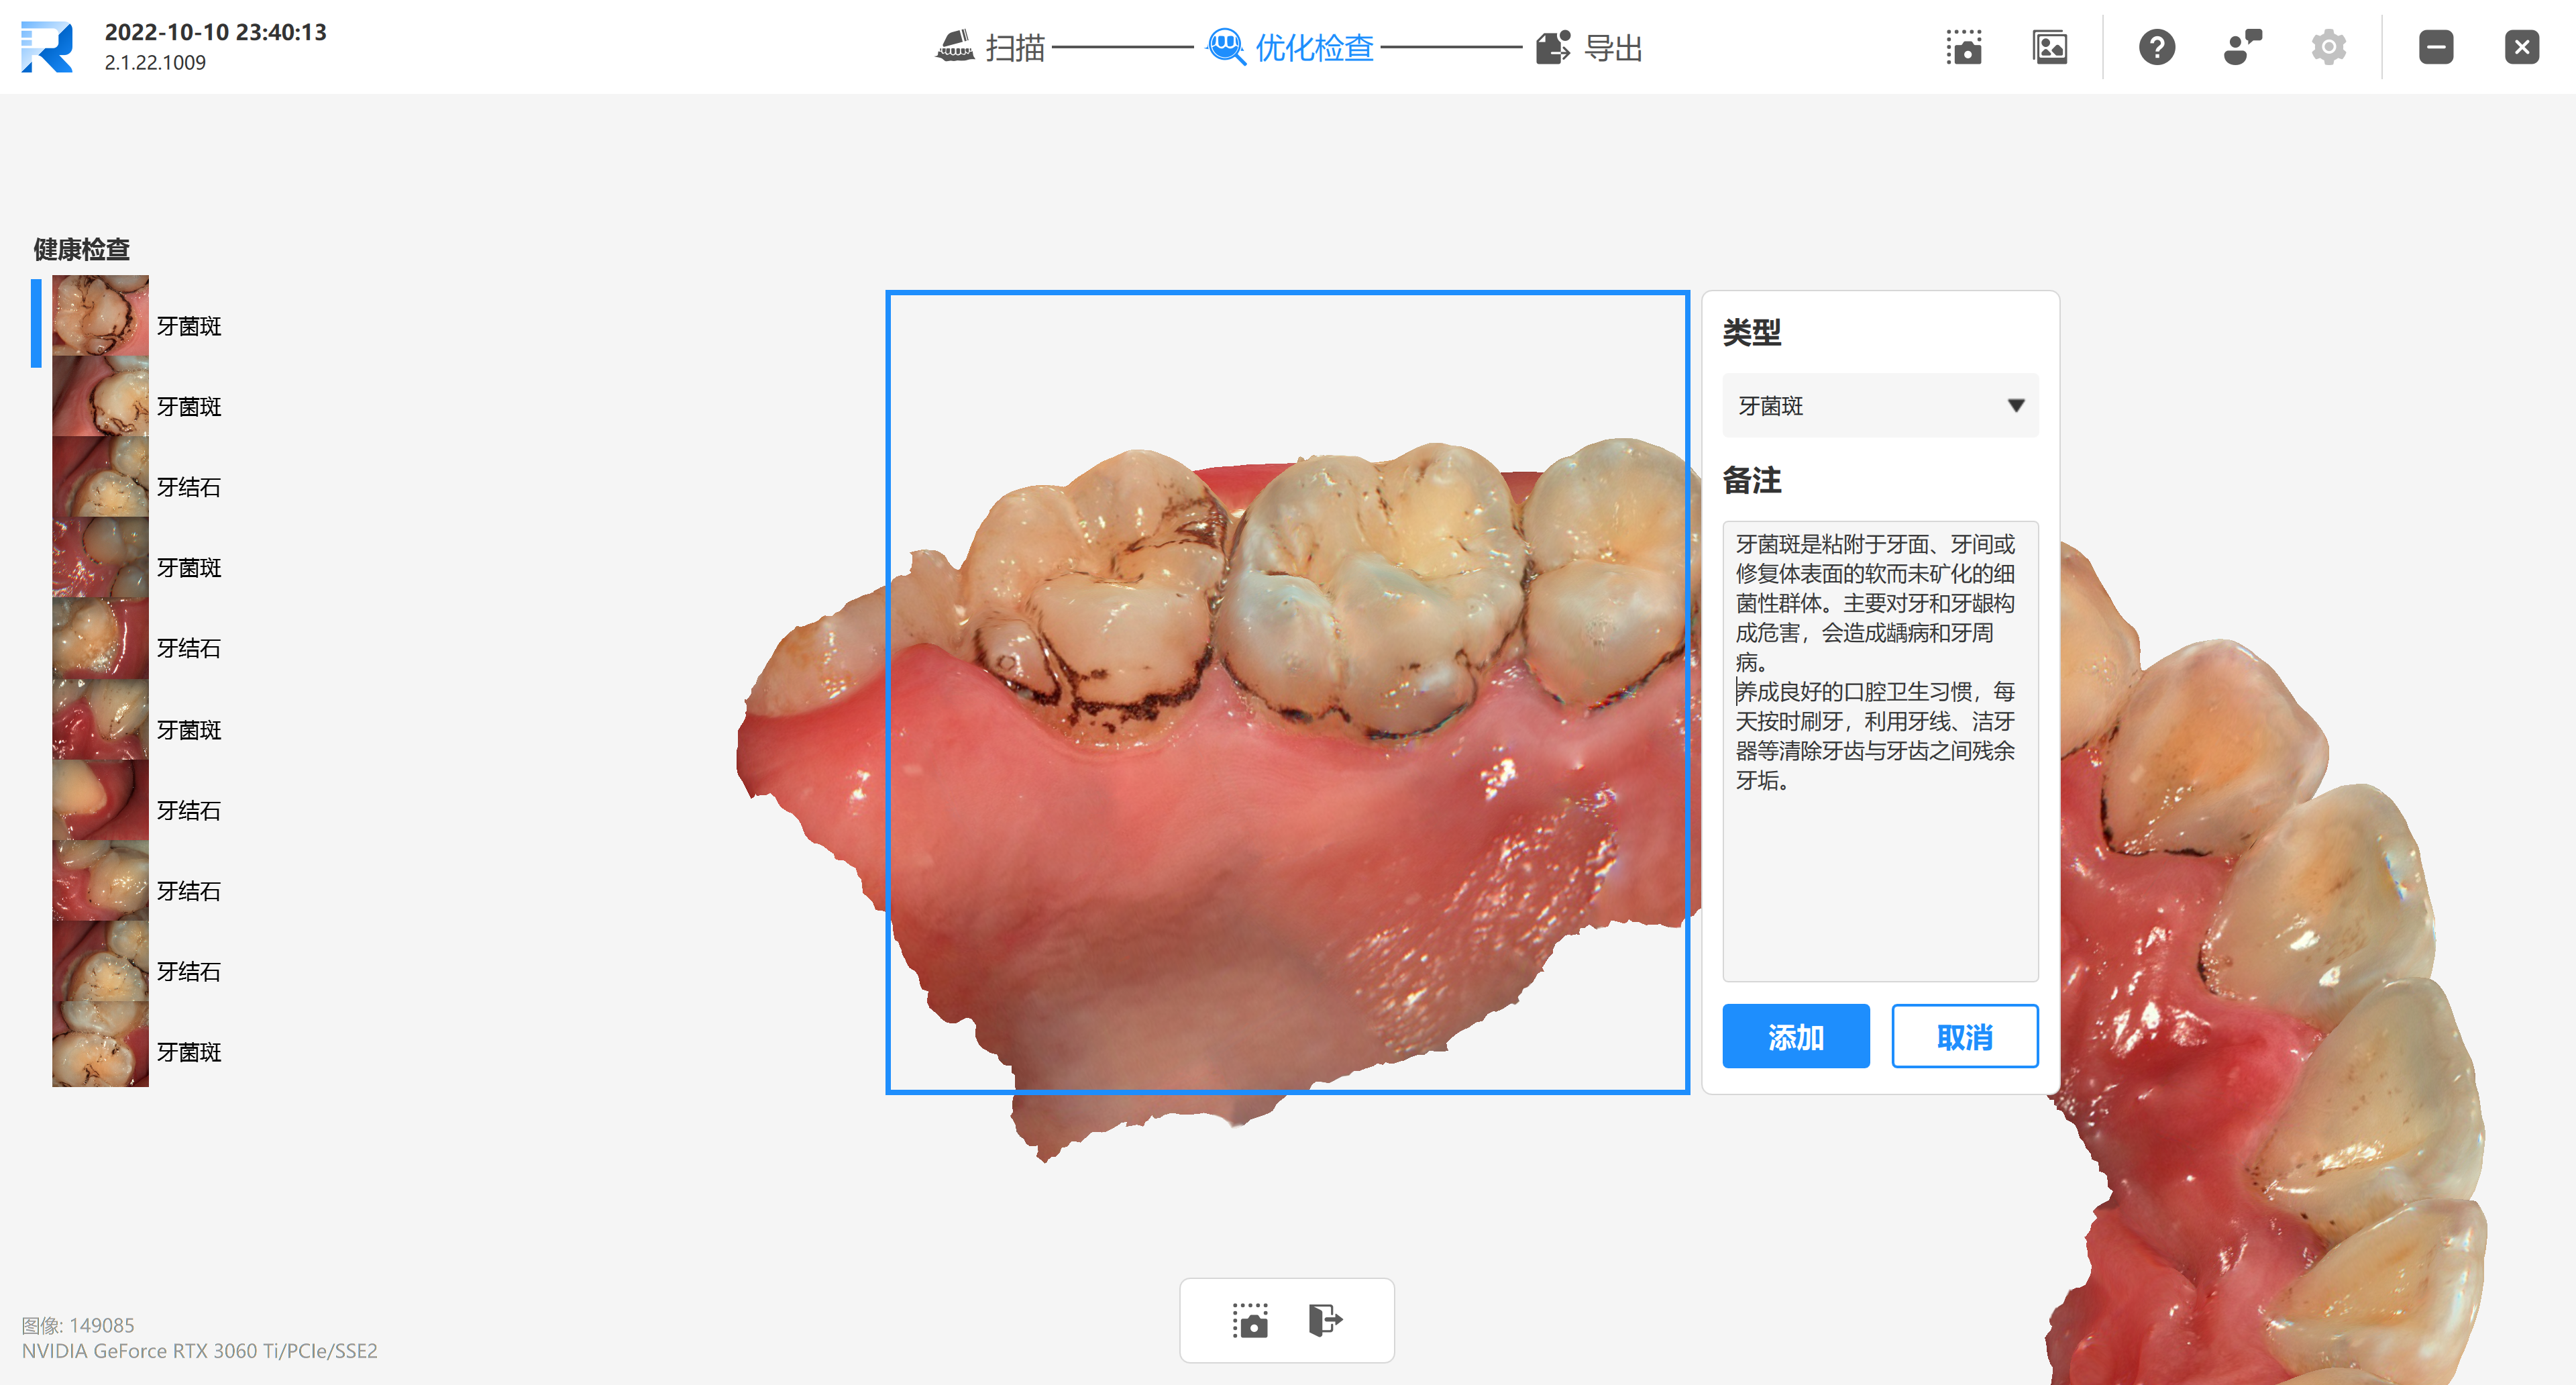This screenshot has width=2576, height=1385.
Task: Select the second 牙菌斑 thumbnail in list
Action: click(100, 397)
